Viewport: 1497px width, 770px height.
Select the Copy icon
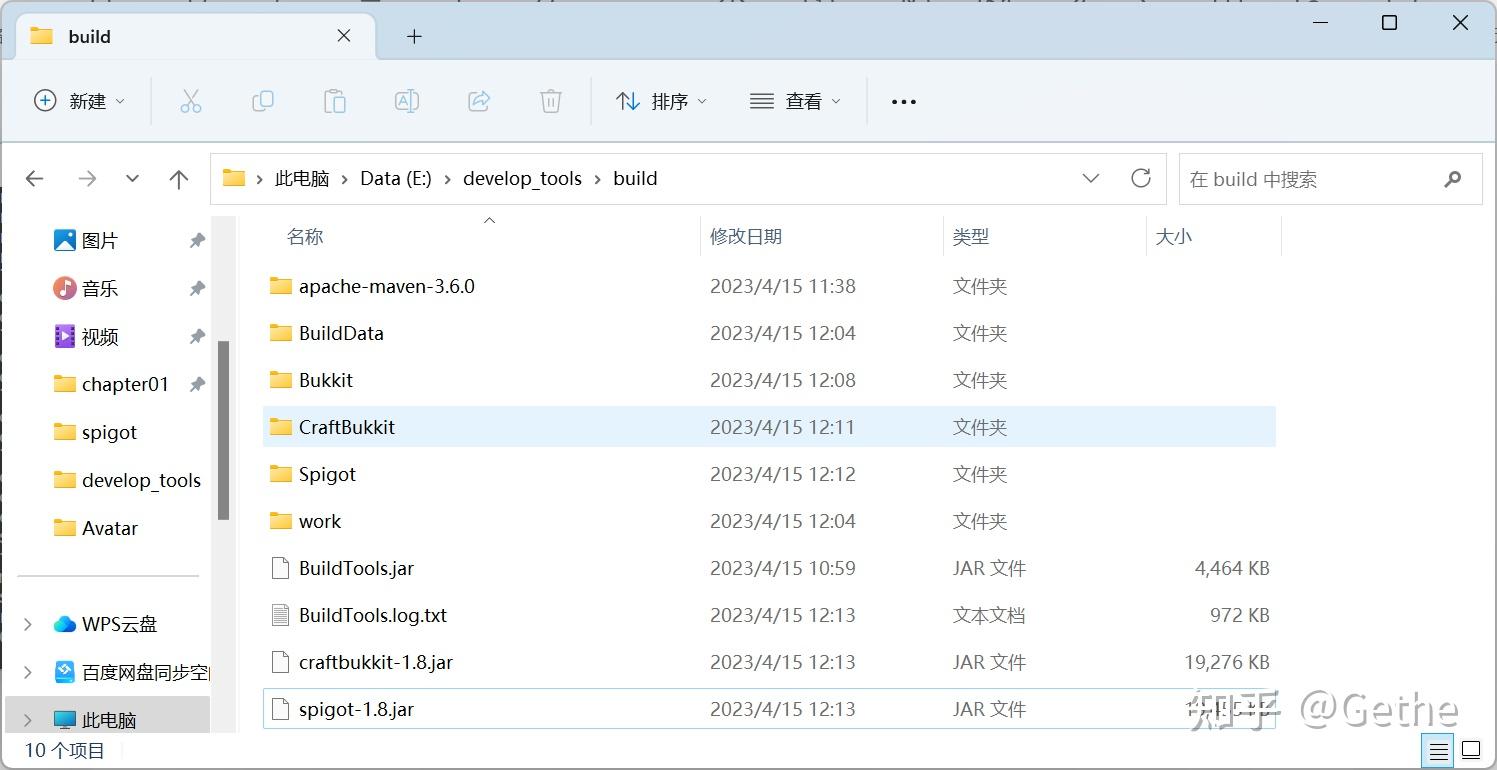pos(263,100)
